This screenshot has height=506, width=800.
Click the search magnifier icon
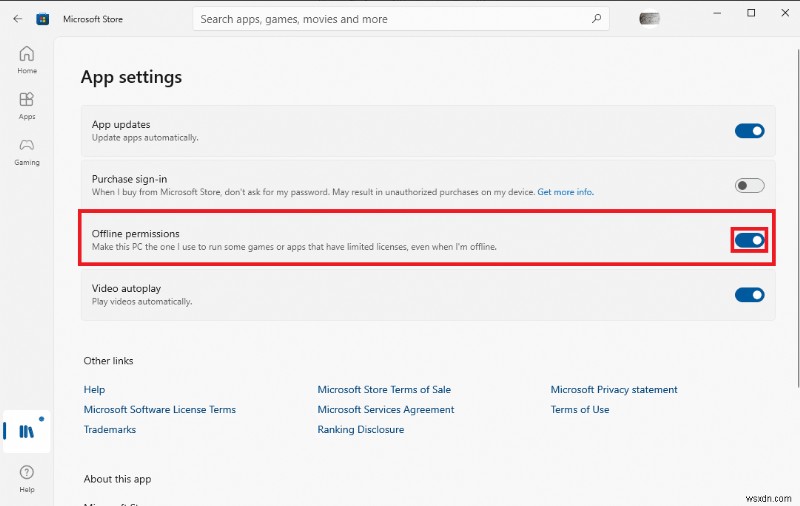coord(597,18)
